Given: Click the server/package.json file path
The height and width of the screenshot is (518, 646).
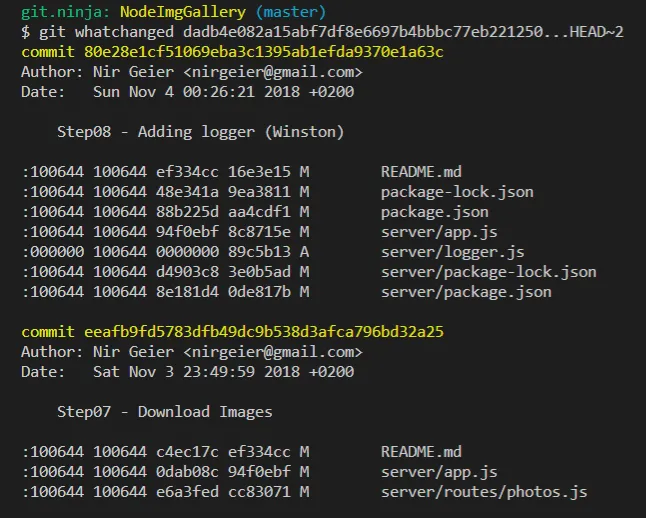Looking at the screenshot, I should click(x=466, y=291).
